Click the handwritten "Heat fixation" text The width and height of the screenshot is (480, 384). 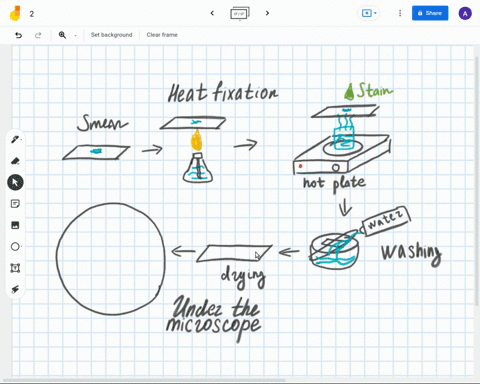223,92
